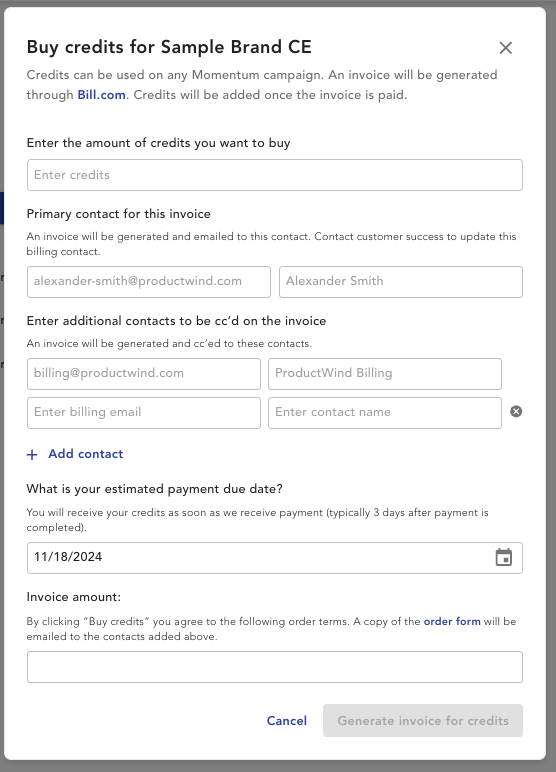Click the Invoice amount box
The height and width of the screenshot is (772, 556).
[x=275, y=667]
